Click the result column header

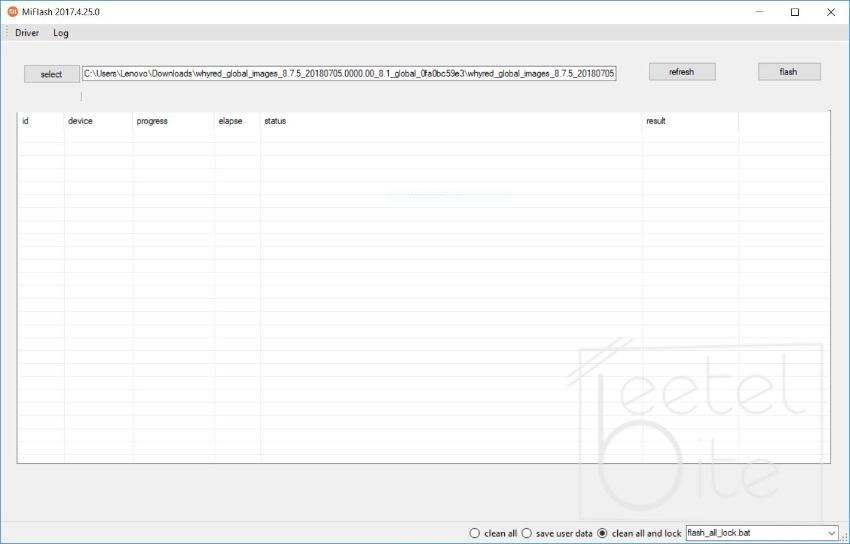coord(690,121)
